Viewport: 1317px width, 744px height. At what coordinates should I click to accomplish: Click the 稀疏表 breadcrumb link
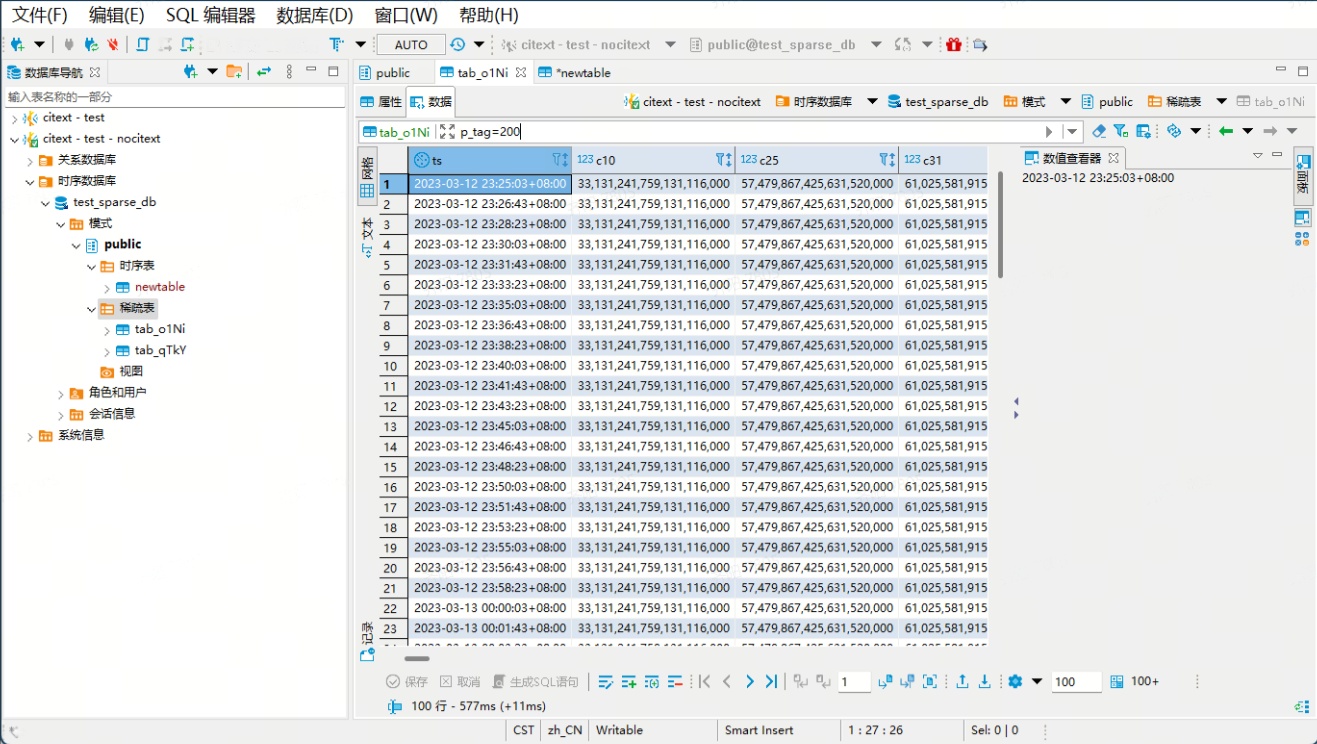pyautogui.click(x=1175, y=101)
